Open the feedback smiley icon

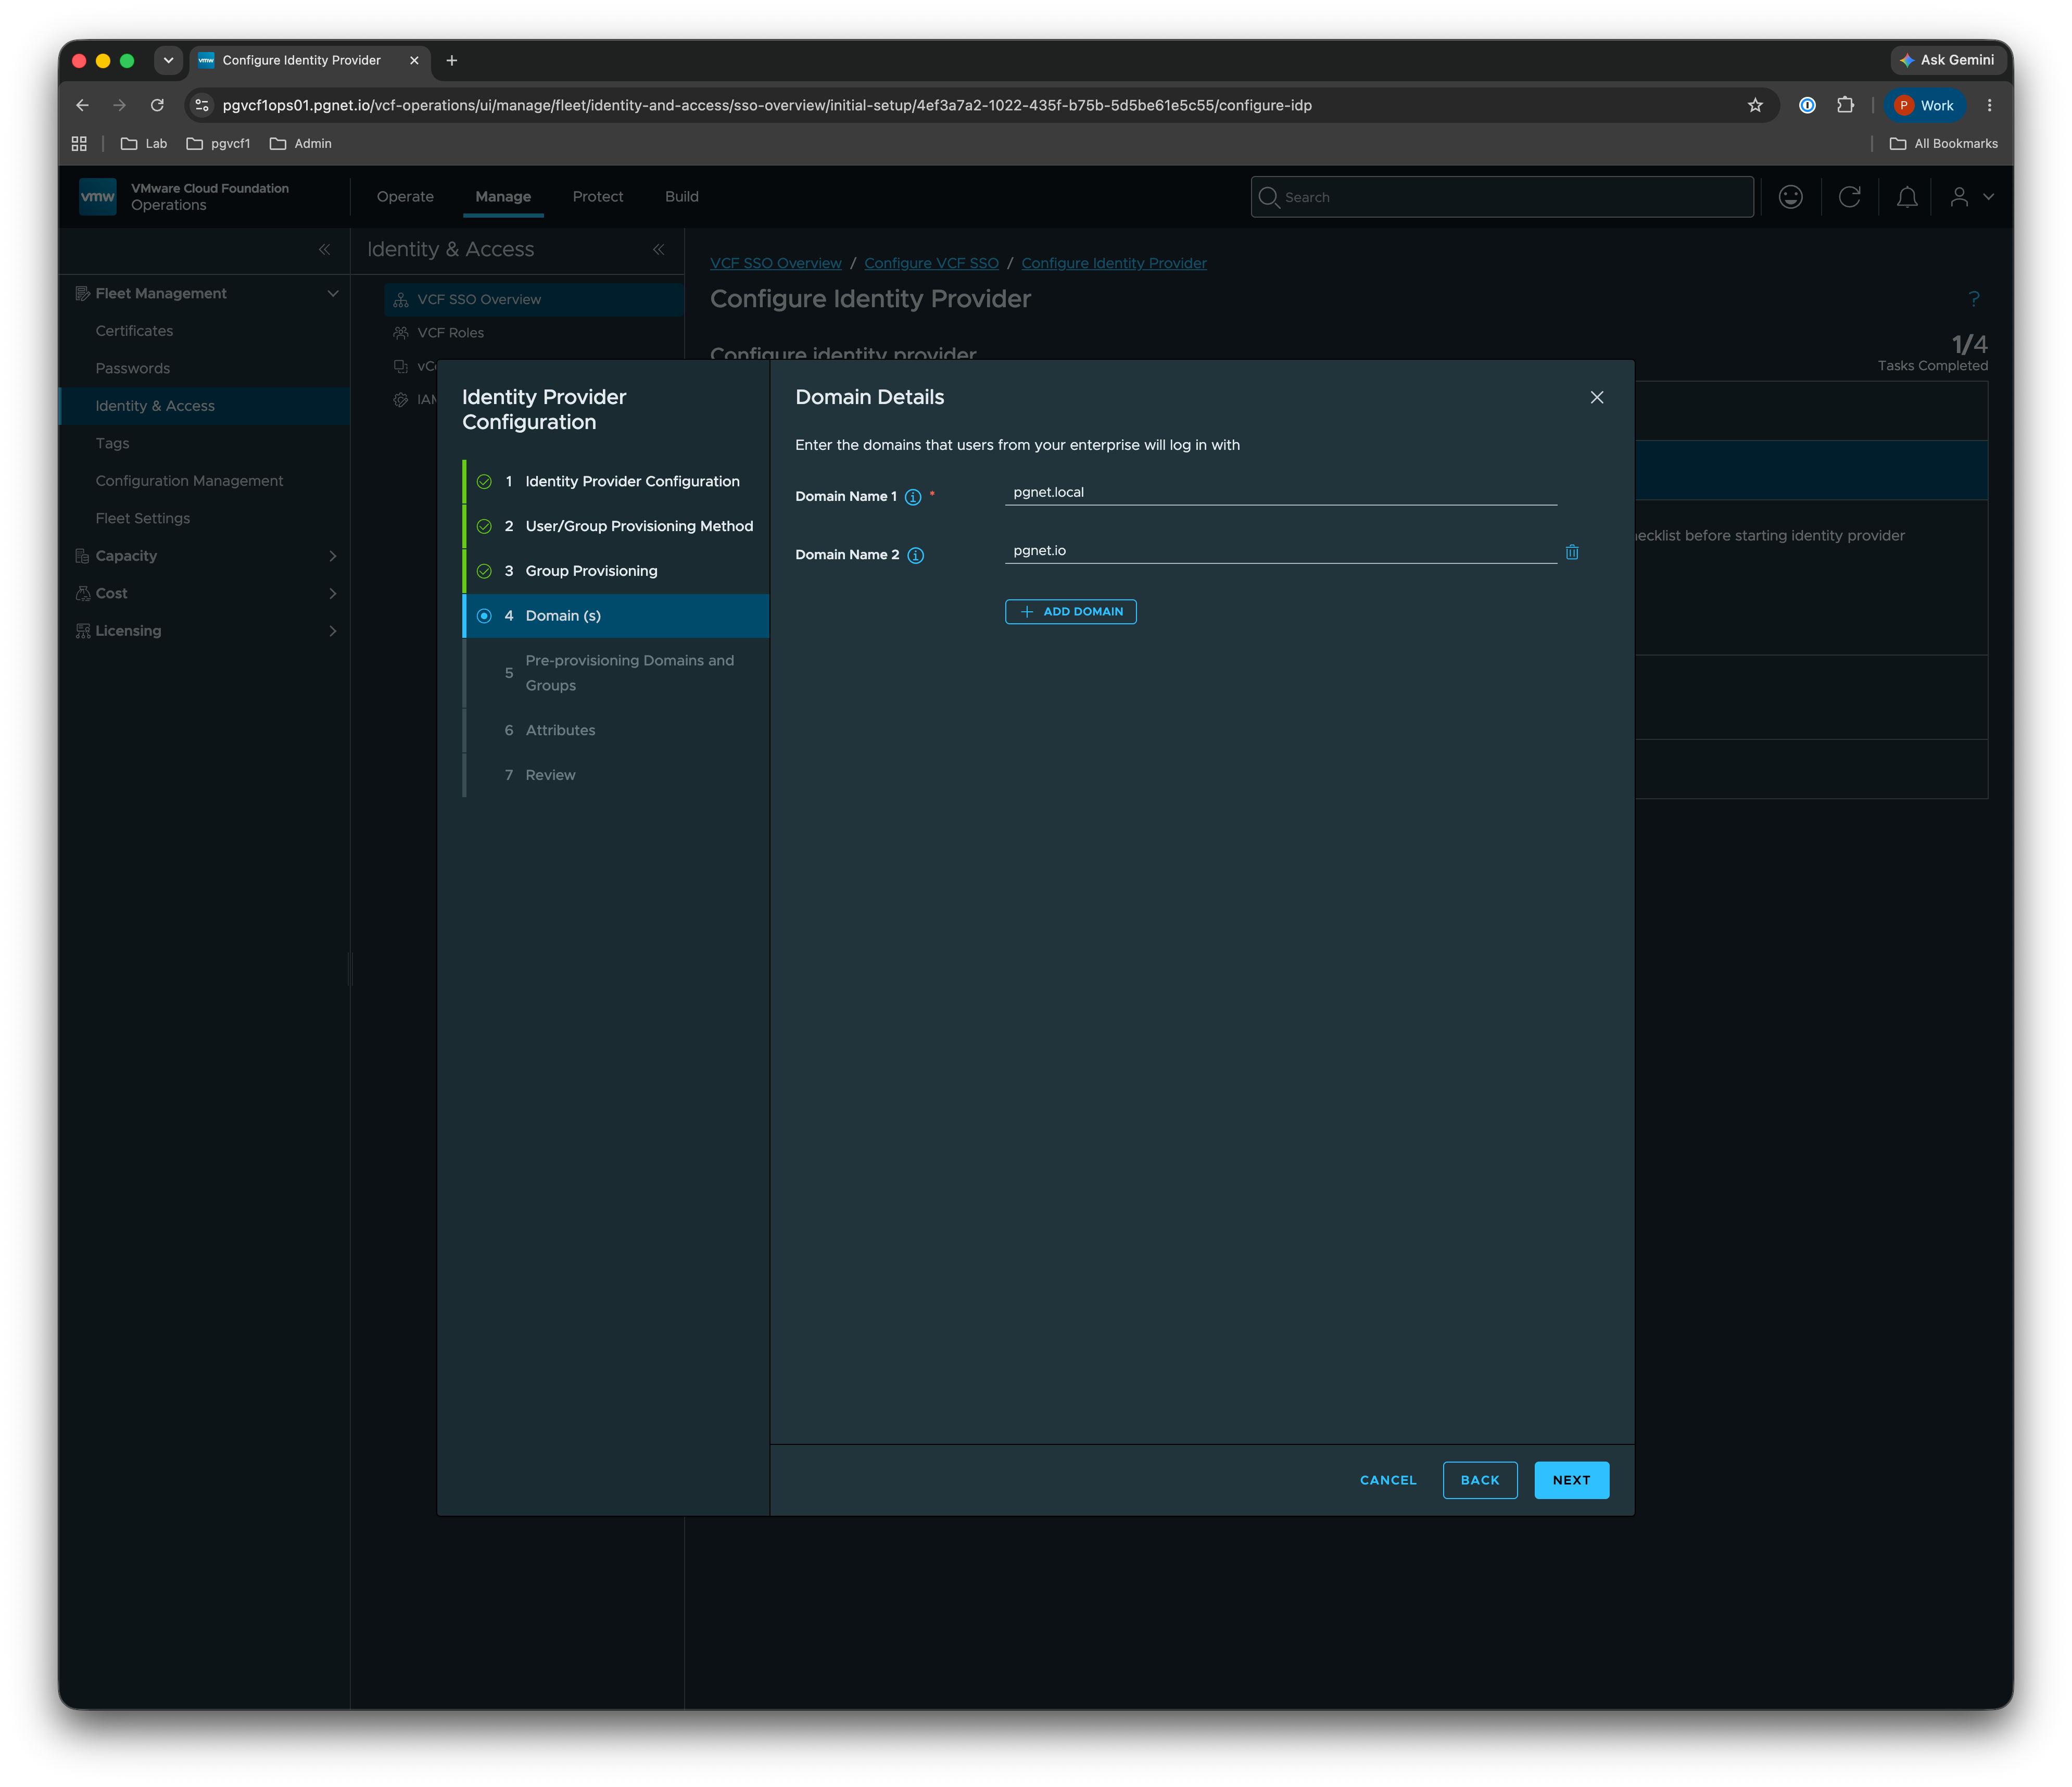pyautogui.click(x=1790, y=197)
